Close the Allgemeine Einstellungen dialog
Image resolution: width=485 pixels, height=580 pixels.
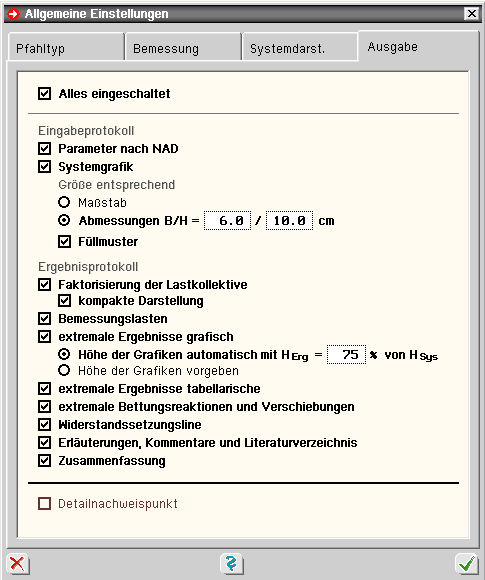(x=471, y=14)
